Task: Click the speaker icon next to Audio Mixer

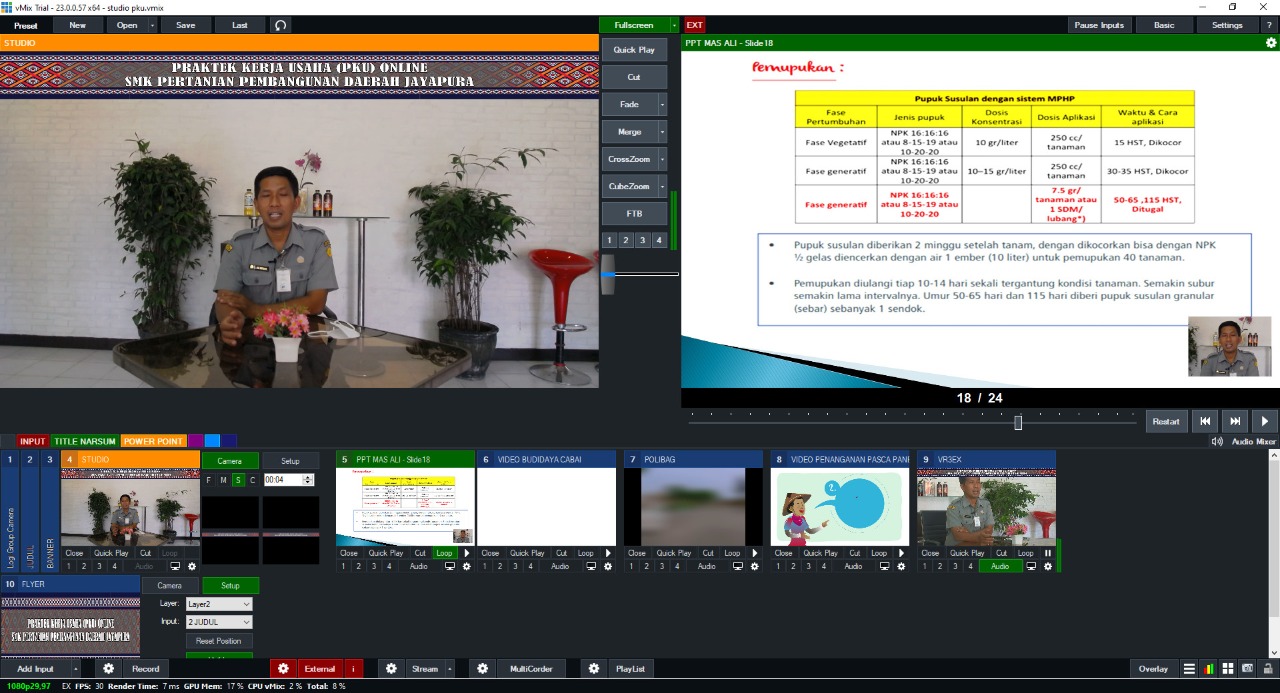Action: (x=1217, y=441)
